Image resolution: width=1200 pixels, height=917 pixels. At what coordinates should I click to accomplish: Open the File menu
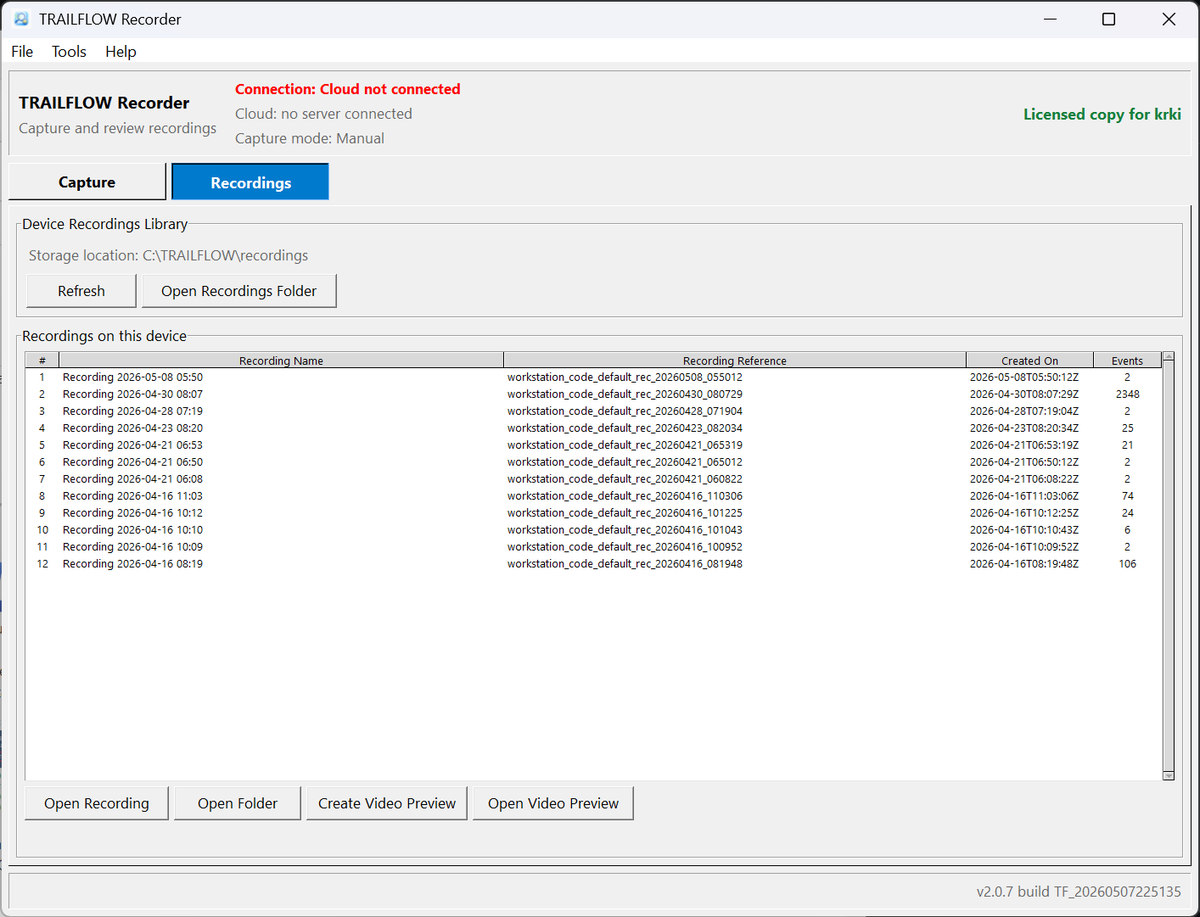tap(22, 51)
